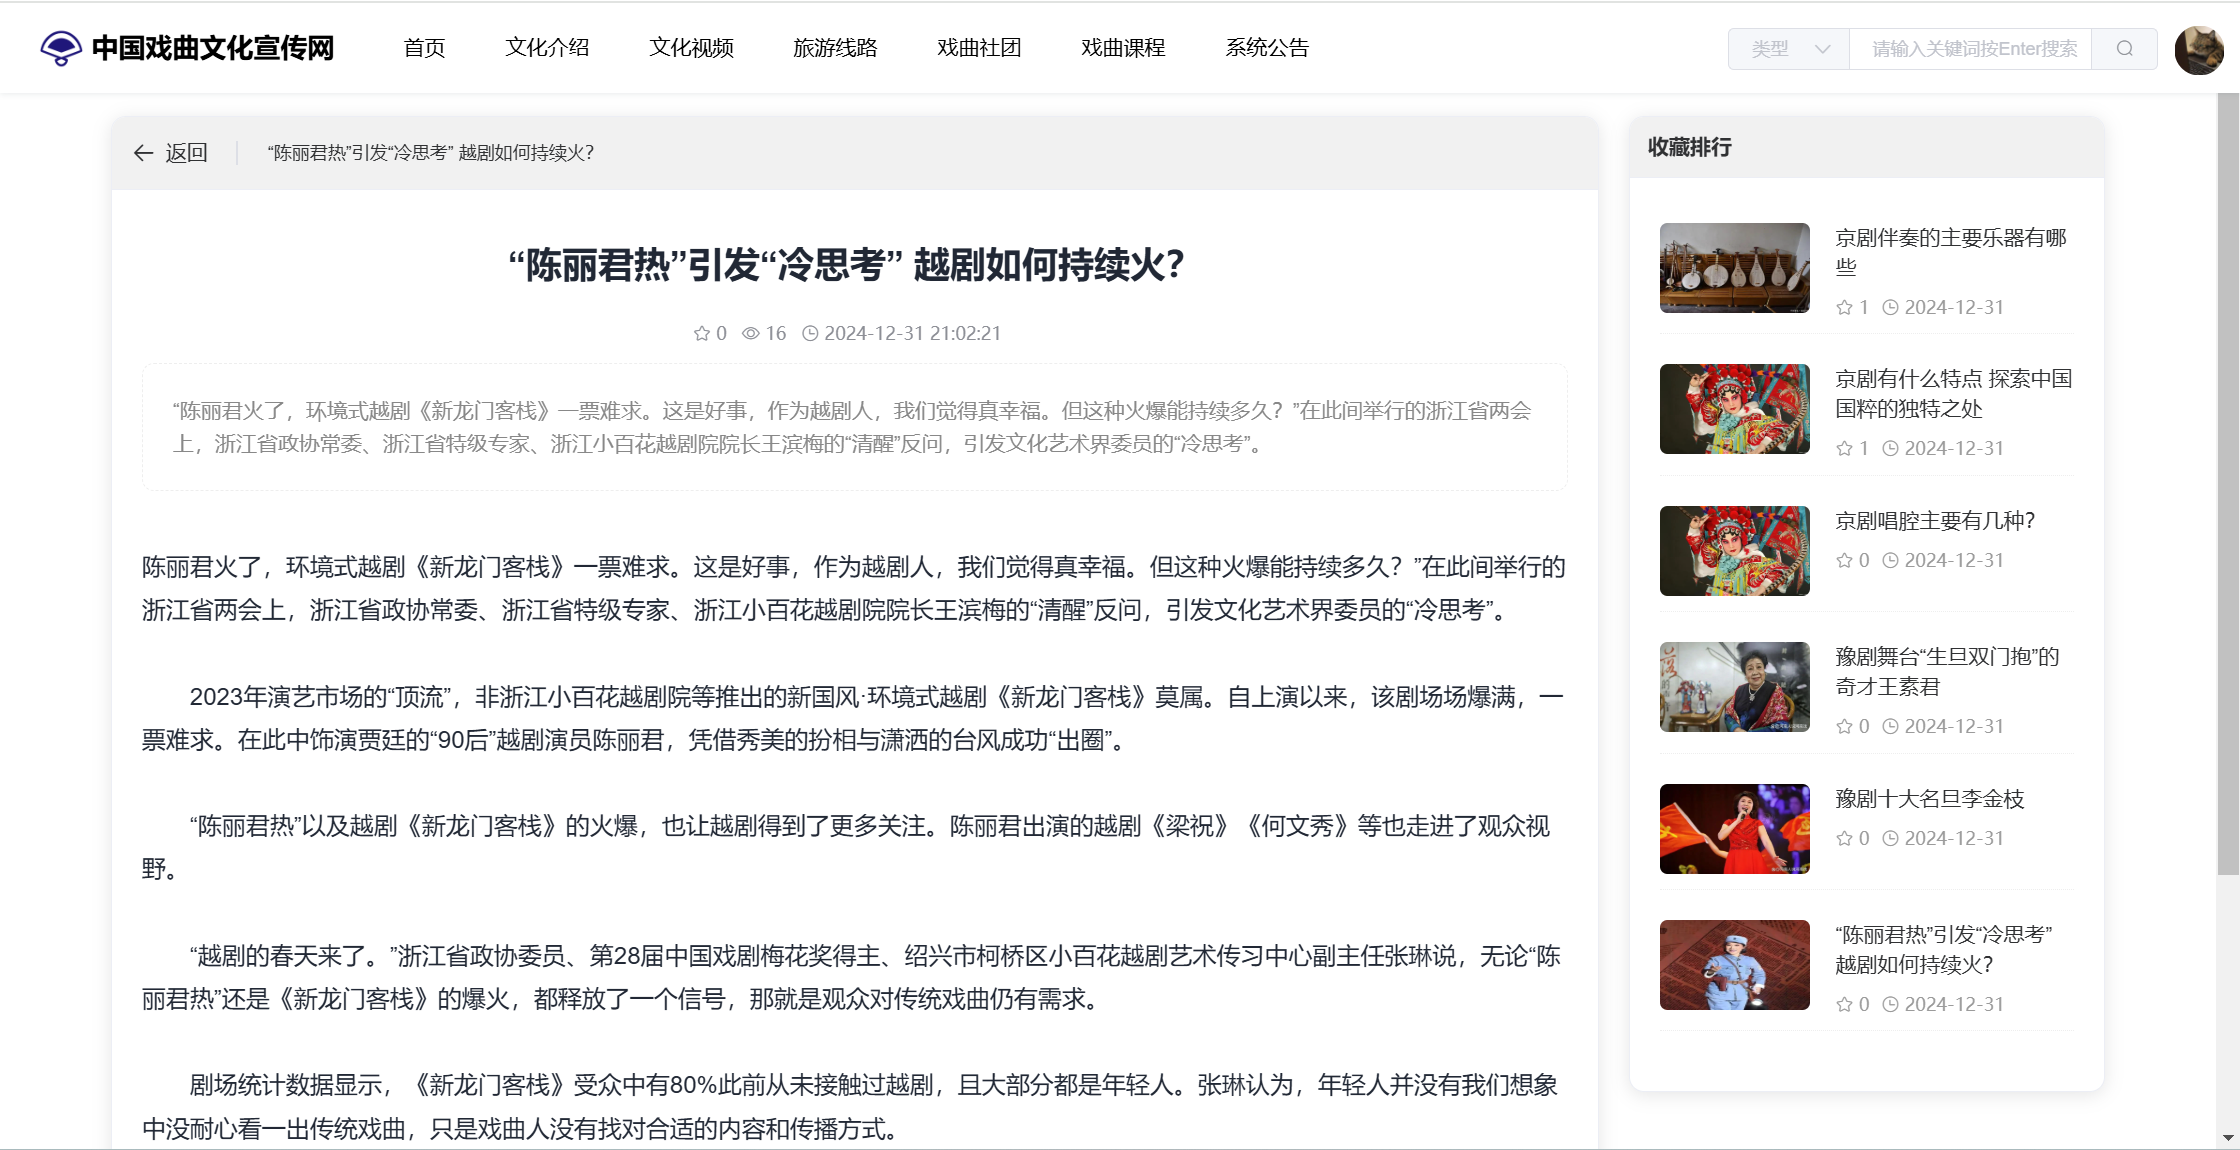2240x1150 pixels.
Task: Click the search magnifier icon button
Action: click(2124, 49)
